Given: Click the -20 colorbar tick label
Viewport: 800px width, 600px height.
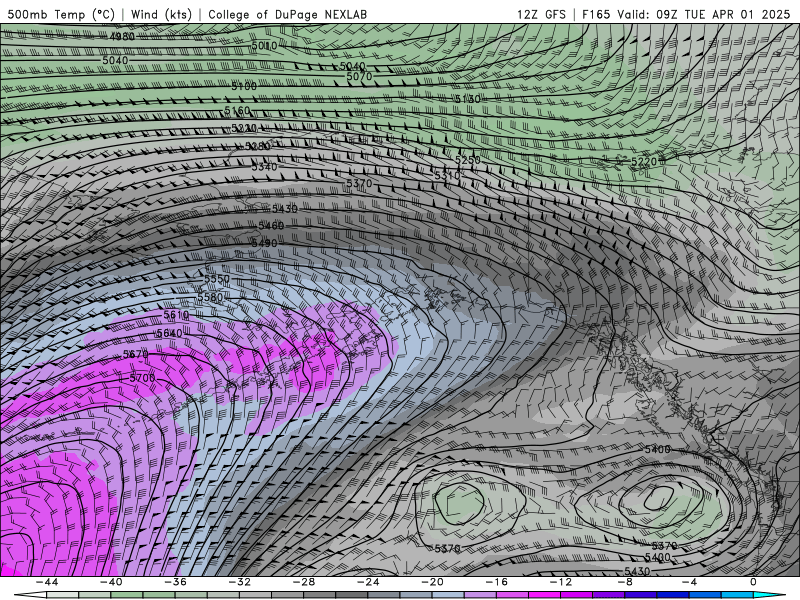Looking at the screenshot, I should (x=432, y=582).
